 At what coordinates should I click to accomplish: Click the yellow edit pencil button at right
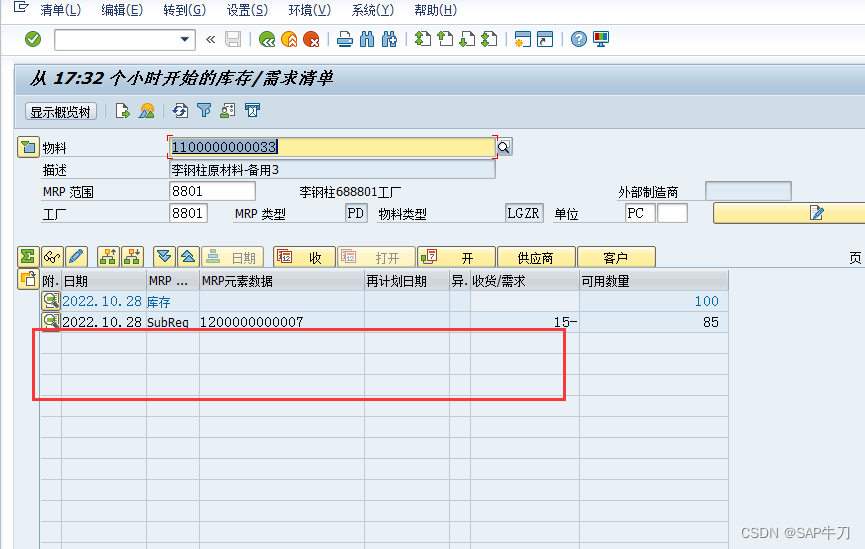[x=789, y=213]
